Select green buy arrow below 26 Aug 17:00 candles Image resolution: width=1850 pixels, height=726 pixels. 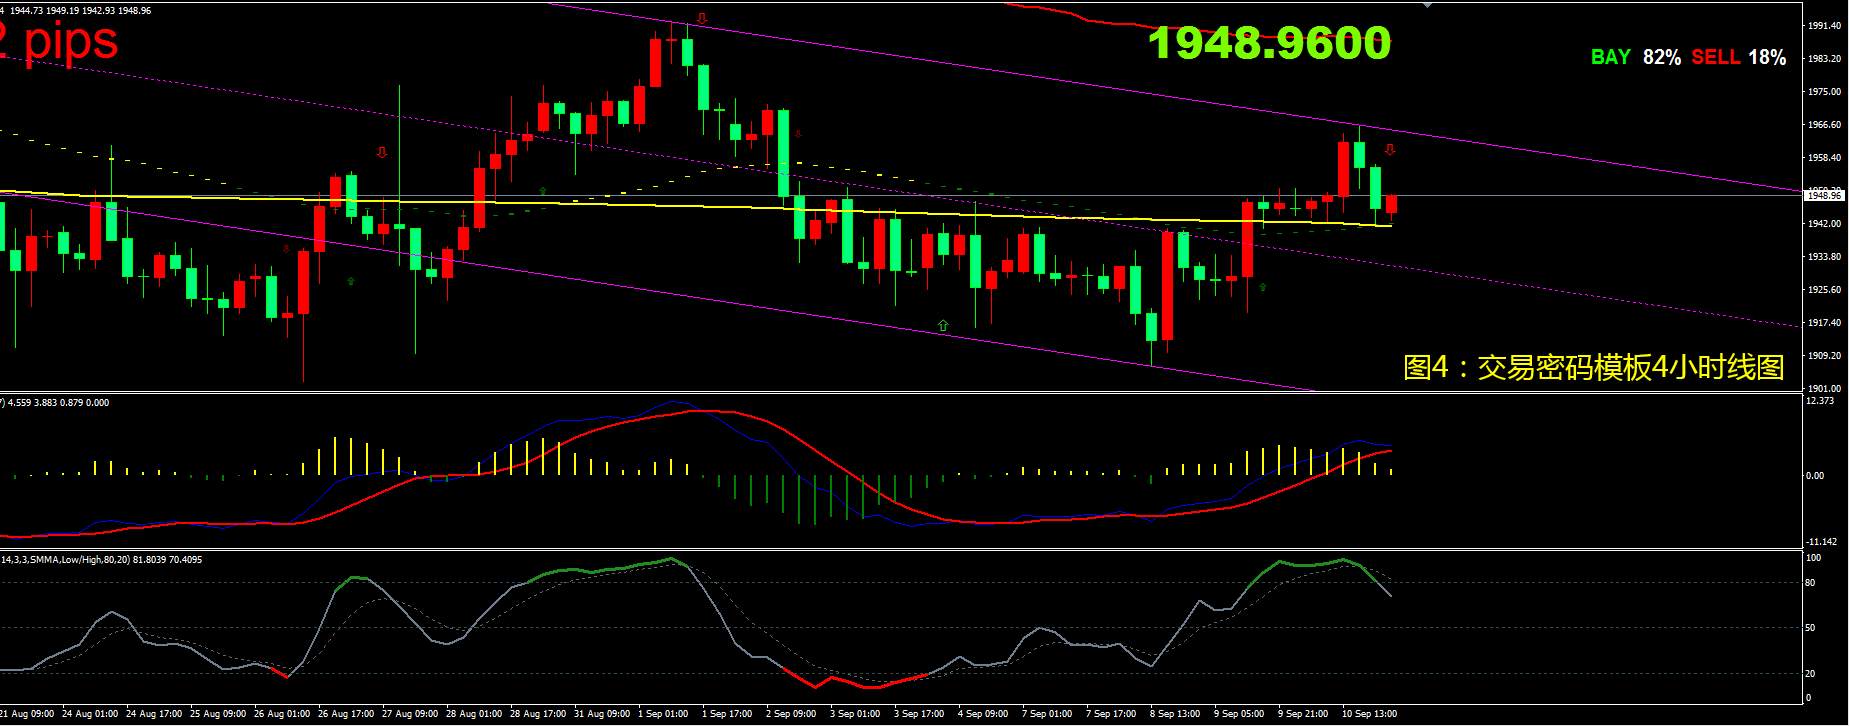click(350, 282)
